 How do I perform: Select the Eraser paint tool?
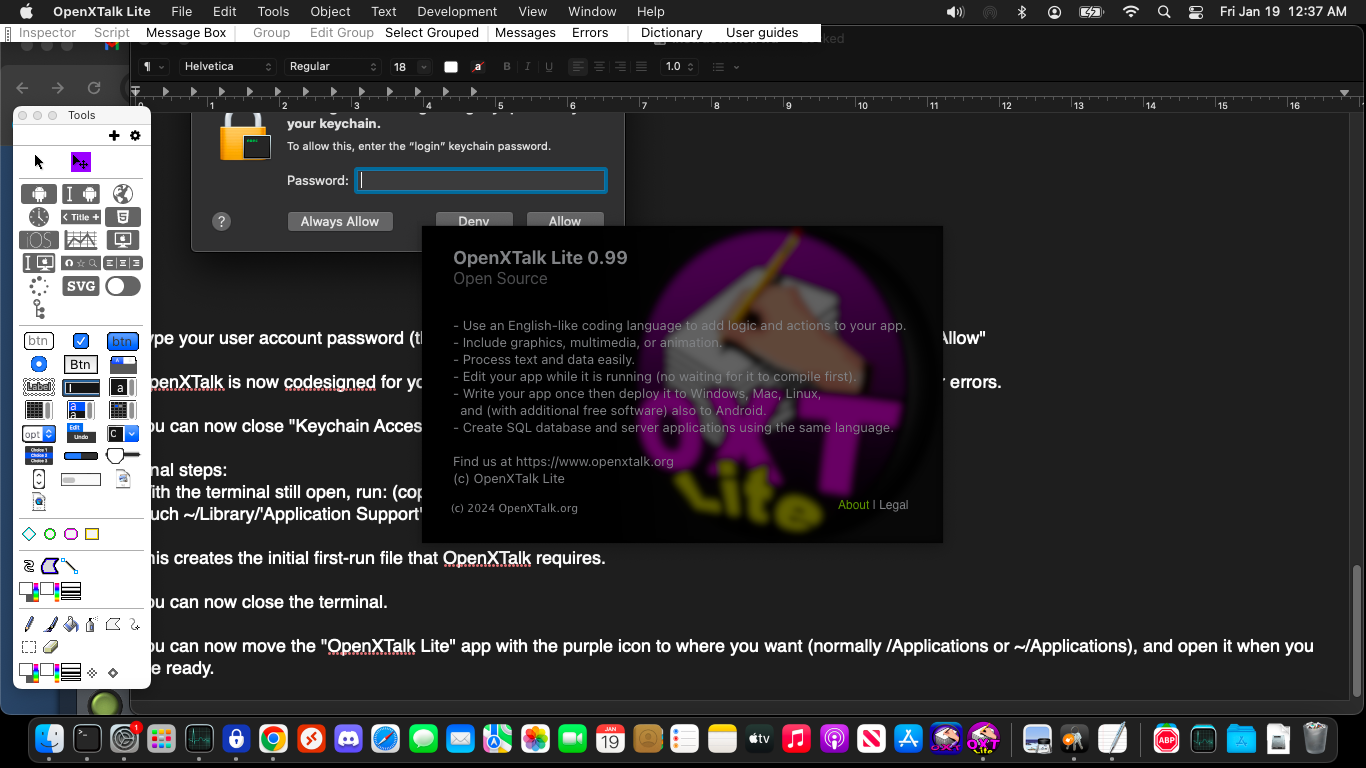(x=50, y=647)
